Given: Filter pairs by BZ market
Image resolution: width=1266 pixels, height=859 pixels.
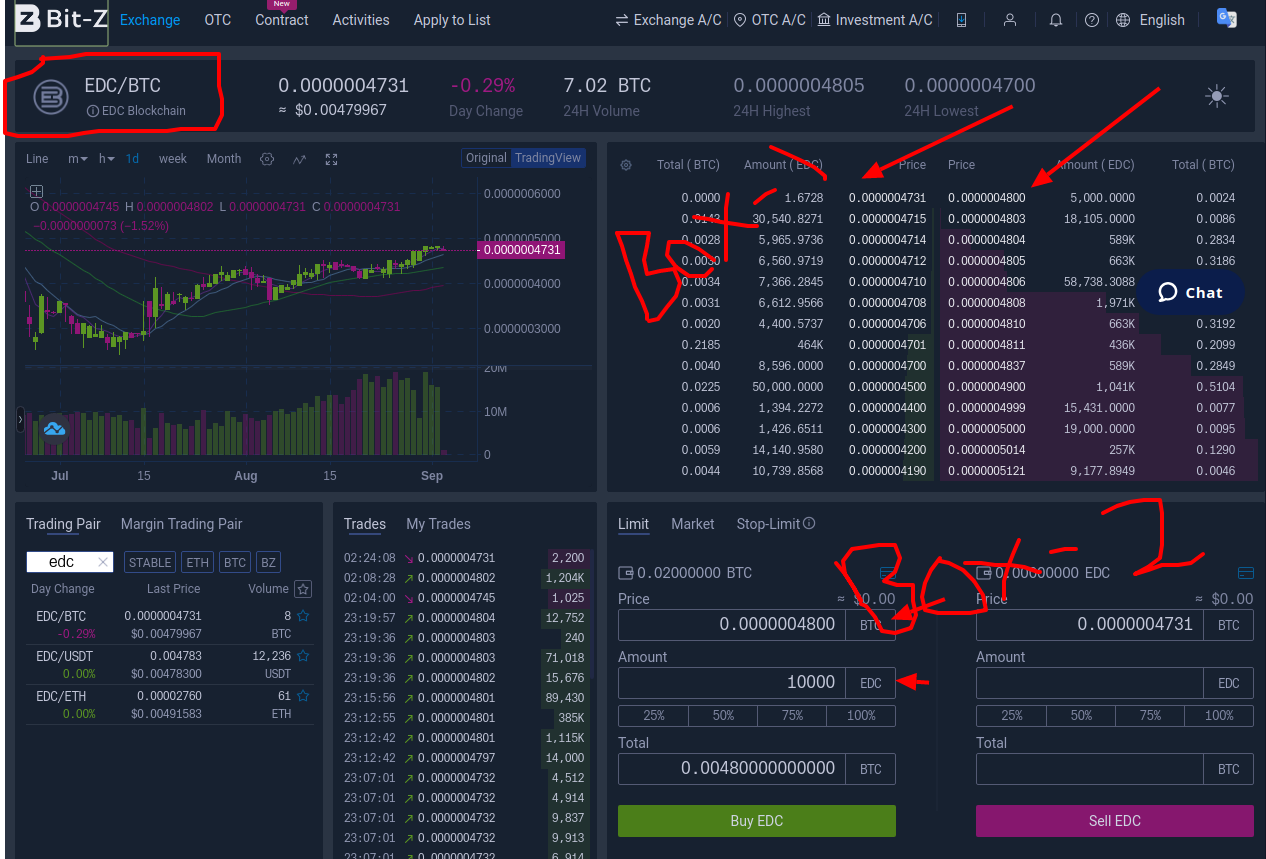Looking at the screenshot, I should tap(268, 562).
